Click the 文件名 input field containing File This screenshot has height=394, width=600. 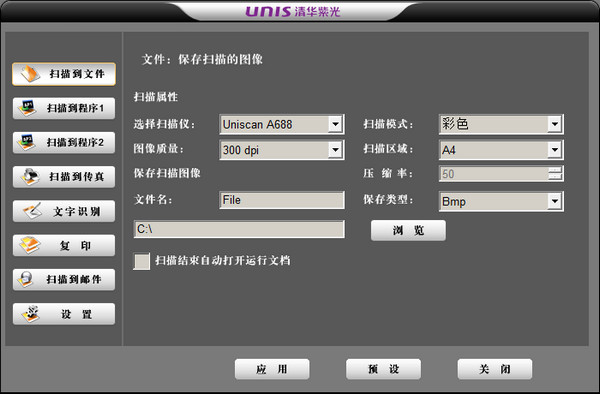tap(282, 200)
